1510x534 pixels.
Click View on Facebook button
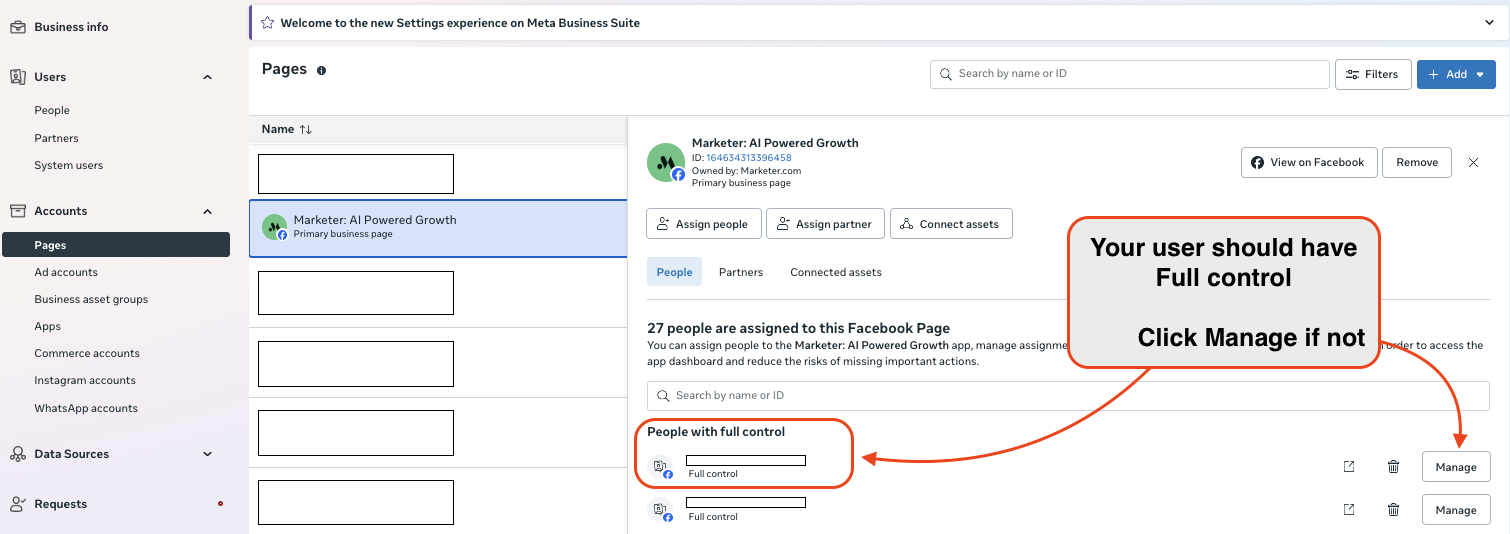tap(1309, 163)
